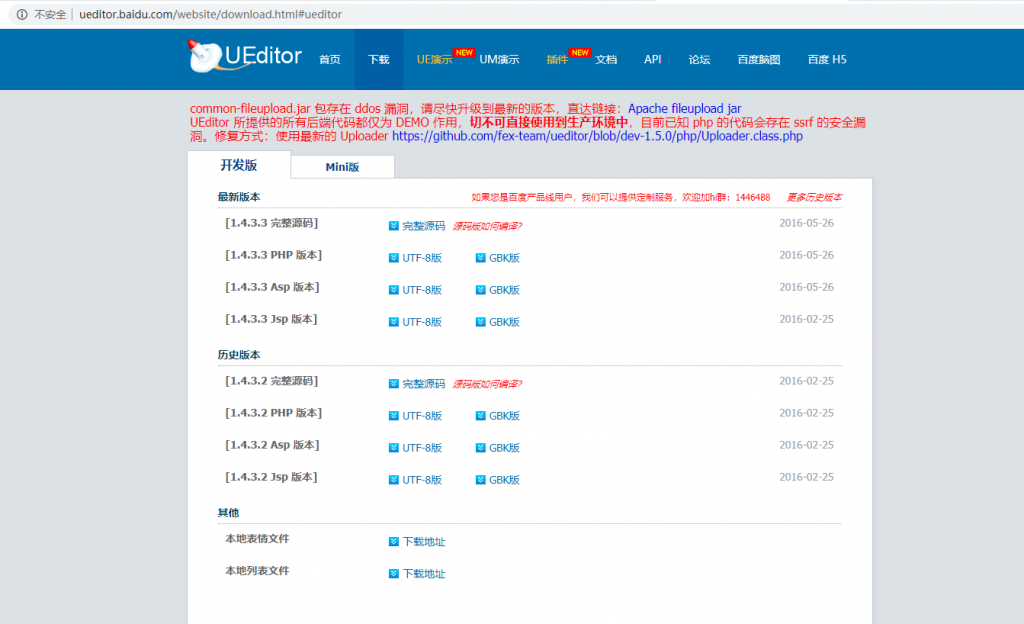Switch to the 开发版 tab
Viewport: 1024px width, 624px height.
point(239,165)
